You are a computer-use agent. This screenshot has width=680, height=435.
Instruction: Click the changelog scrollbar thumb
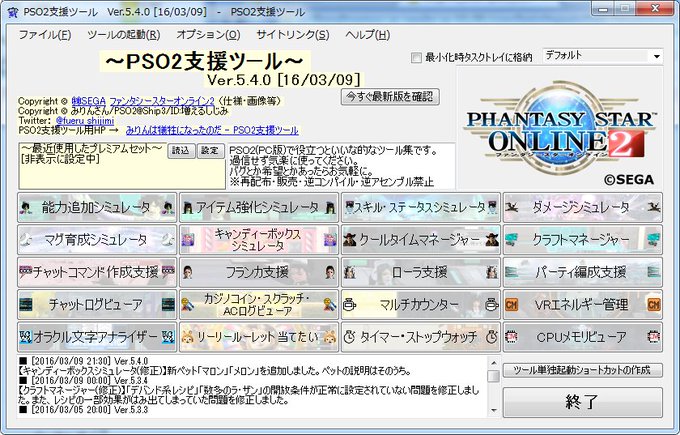point(493,376)
